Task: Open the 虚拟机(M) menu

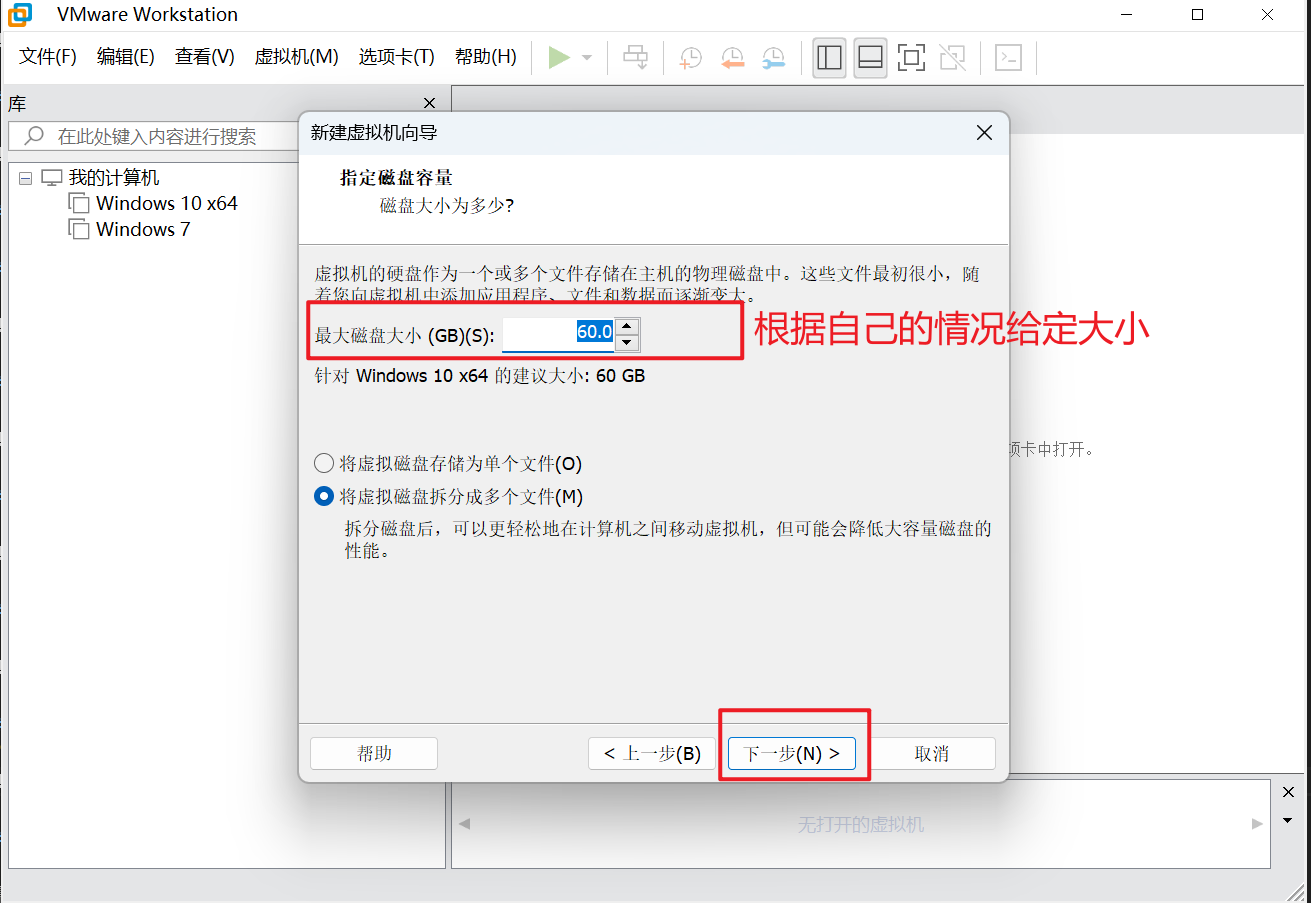Action: click(297, 57)
